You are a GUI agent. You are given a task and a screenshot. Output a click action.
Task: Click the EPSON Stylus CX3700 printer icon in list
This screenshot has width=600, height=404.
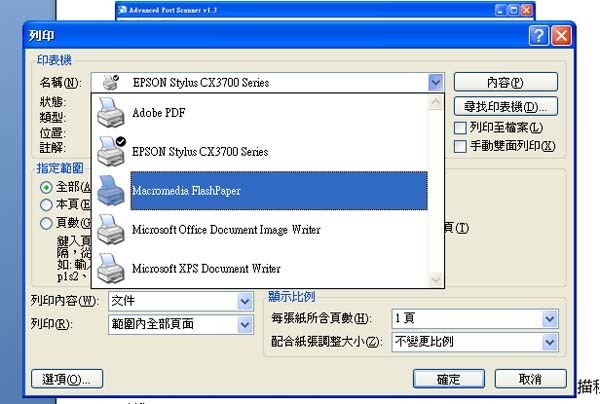pyautogui.click(x=111, y=152)
